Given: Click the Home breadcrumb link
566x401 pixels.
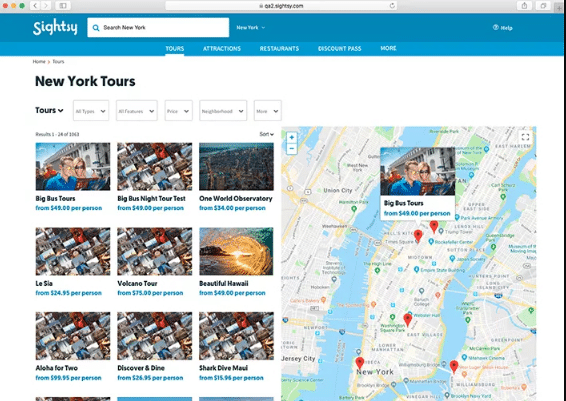Looking at the screenshot, I should 39,62.
